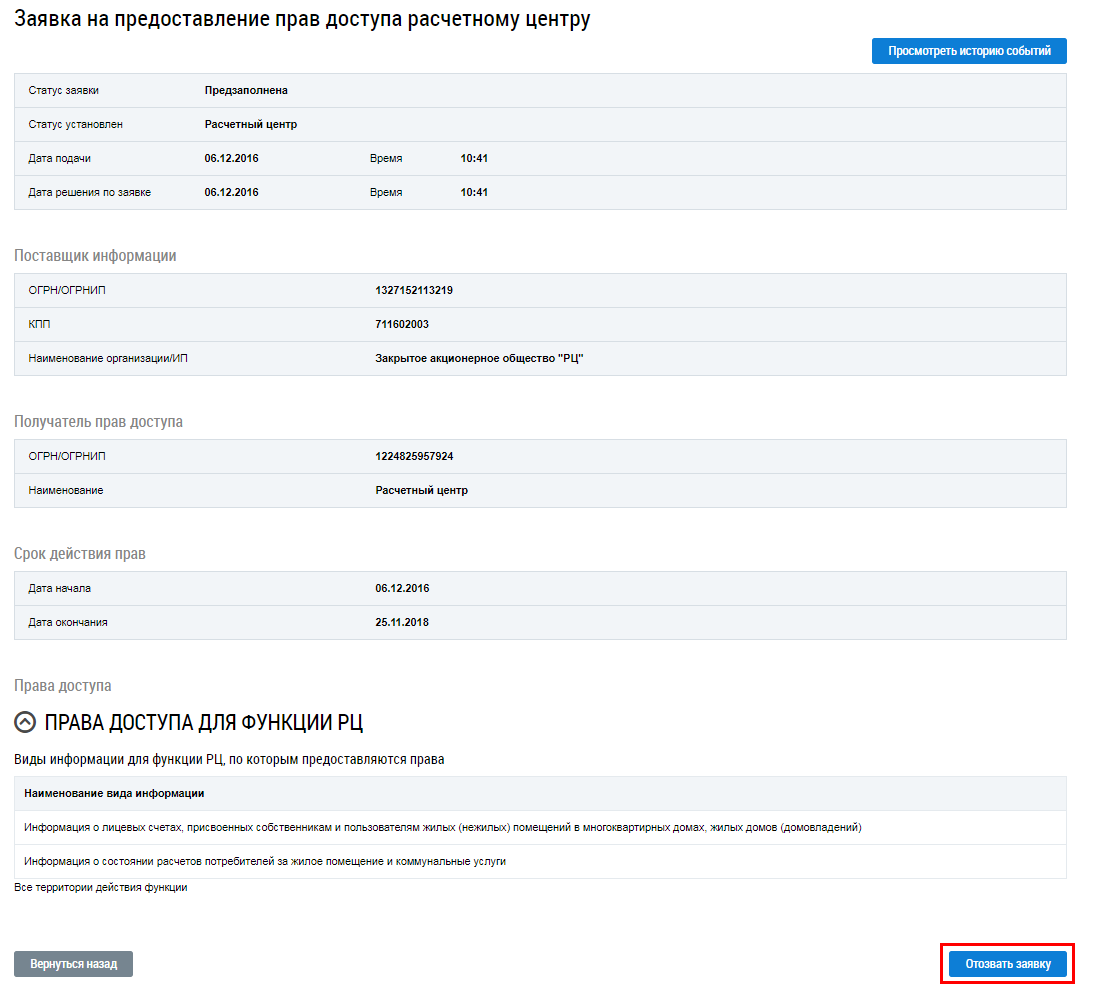The width and height of the screenshot is (1096, 986).
Task: Click the Наименование вида информации column header
Action: point(114,793)
